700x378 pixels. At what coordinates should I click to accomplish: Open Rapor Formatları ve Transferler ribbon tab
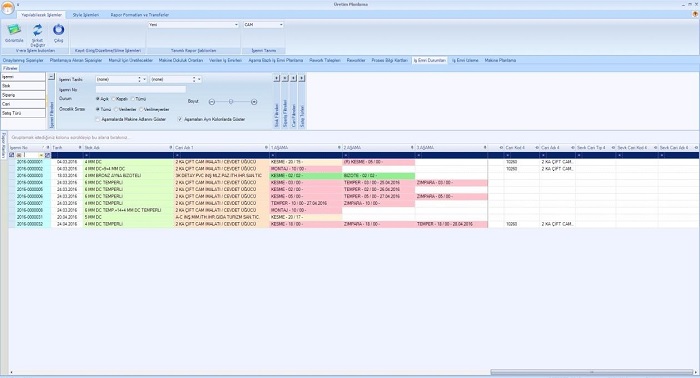click(140, 15)
